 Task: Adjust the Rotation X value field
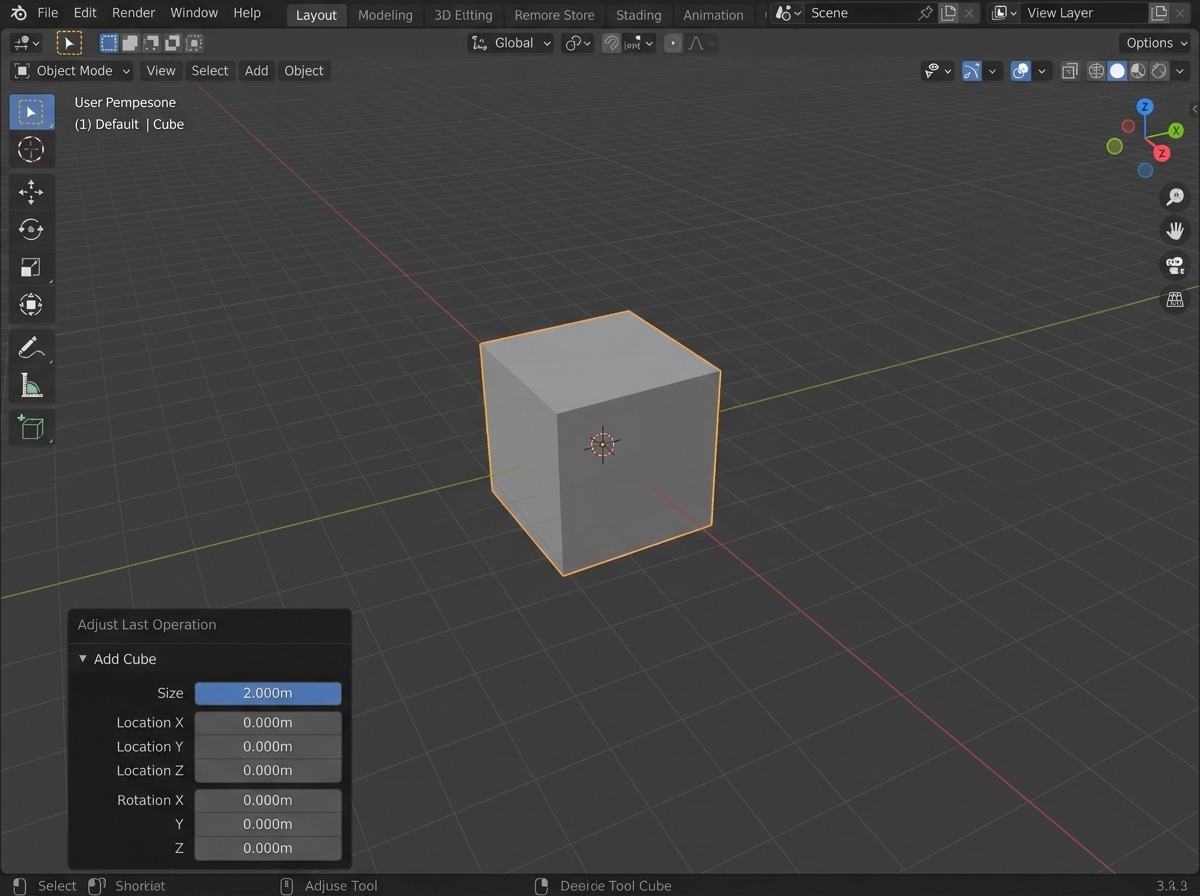[x=268, y=800]
